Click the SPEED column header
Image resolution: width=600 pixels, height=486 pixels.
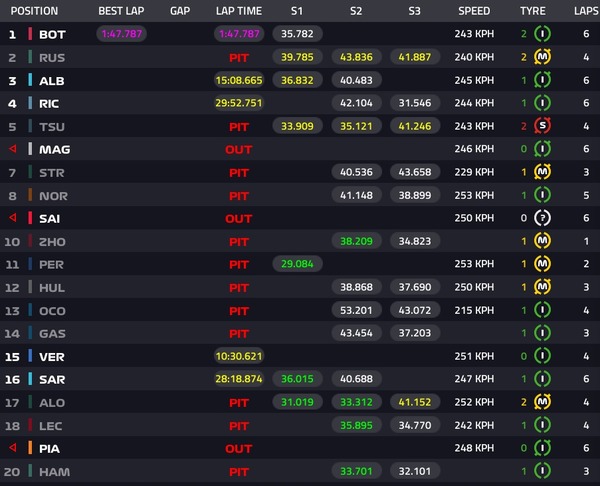tap(474, 11)
